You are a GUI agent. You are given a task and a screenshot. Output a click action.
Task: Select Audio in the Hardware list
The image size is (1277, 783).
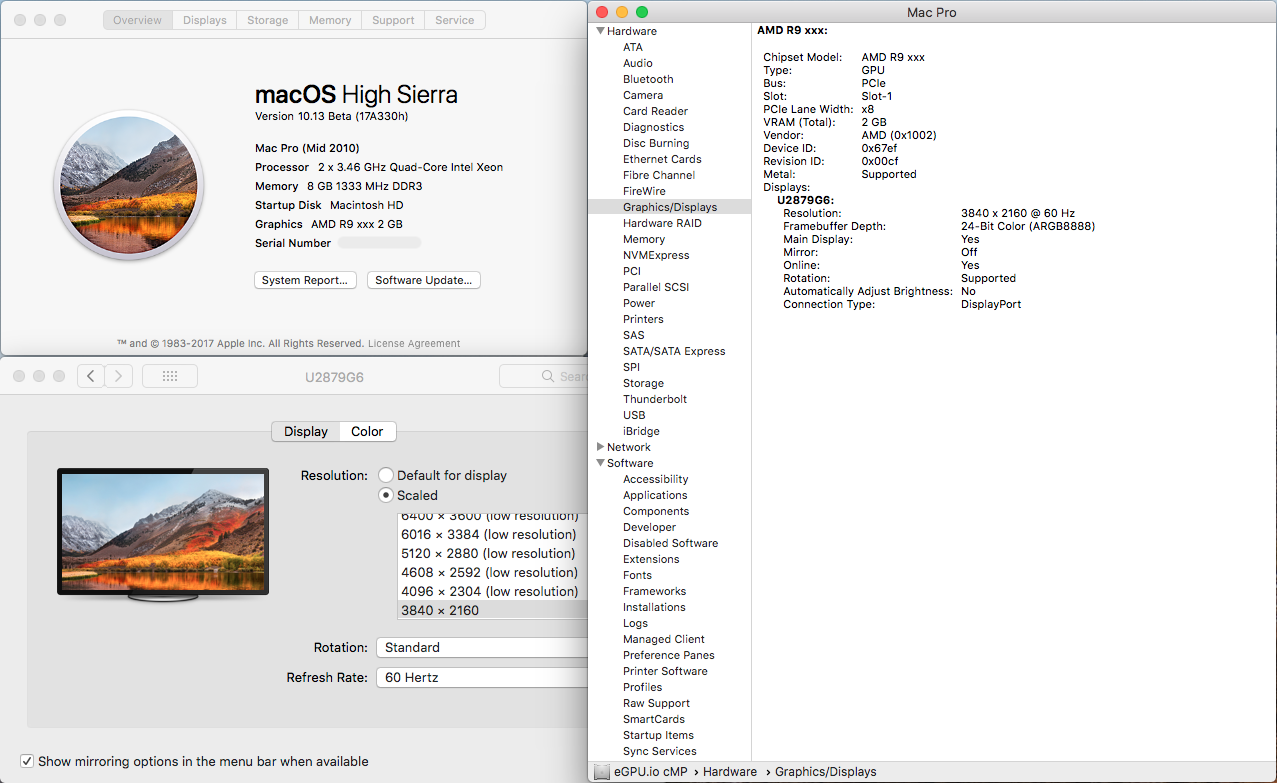tap(638, 63)
